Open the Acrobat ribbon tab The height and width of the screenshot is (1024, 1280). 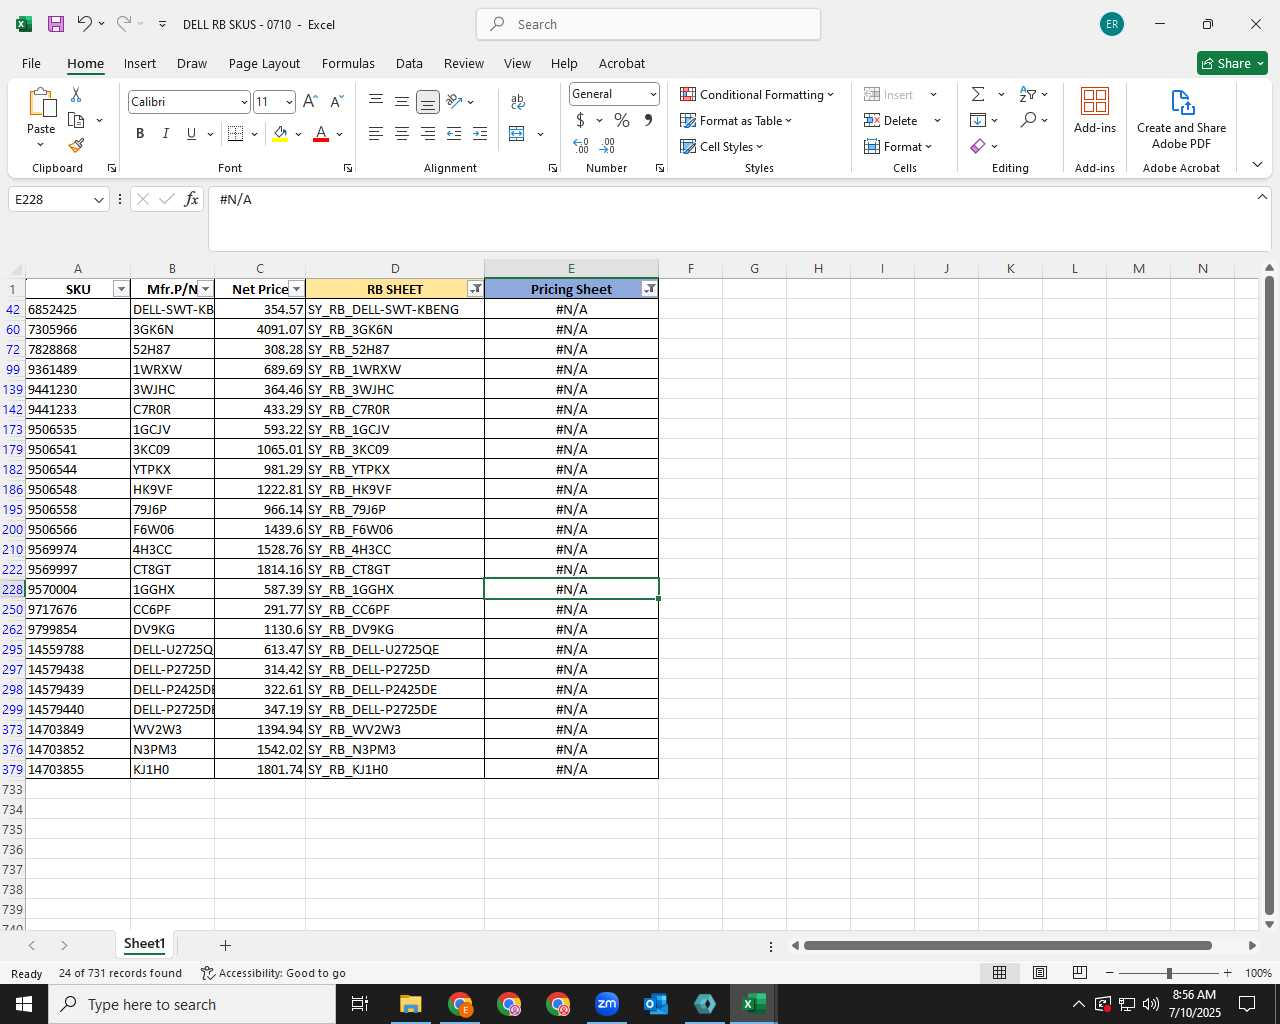[622, 63]
